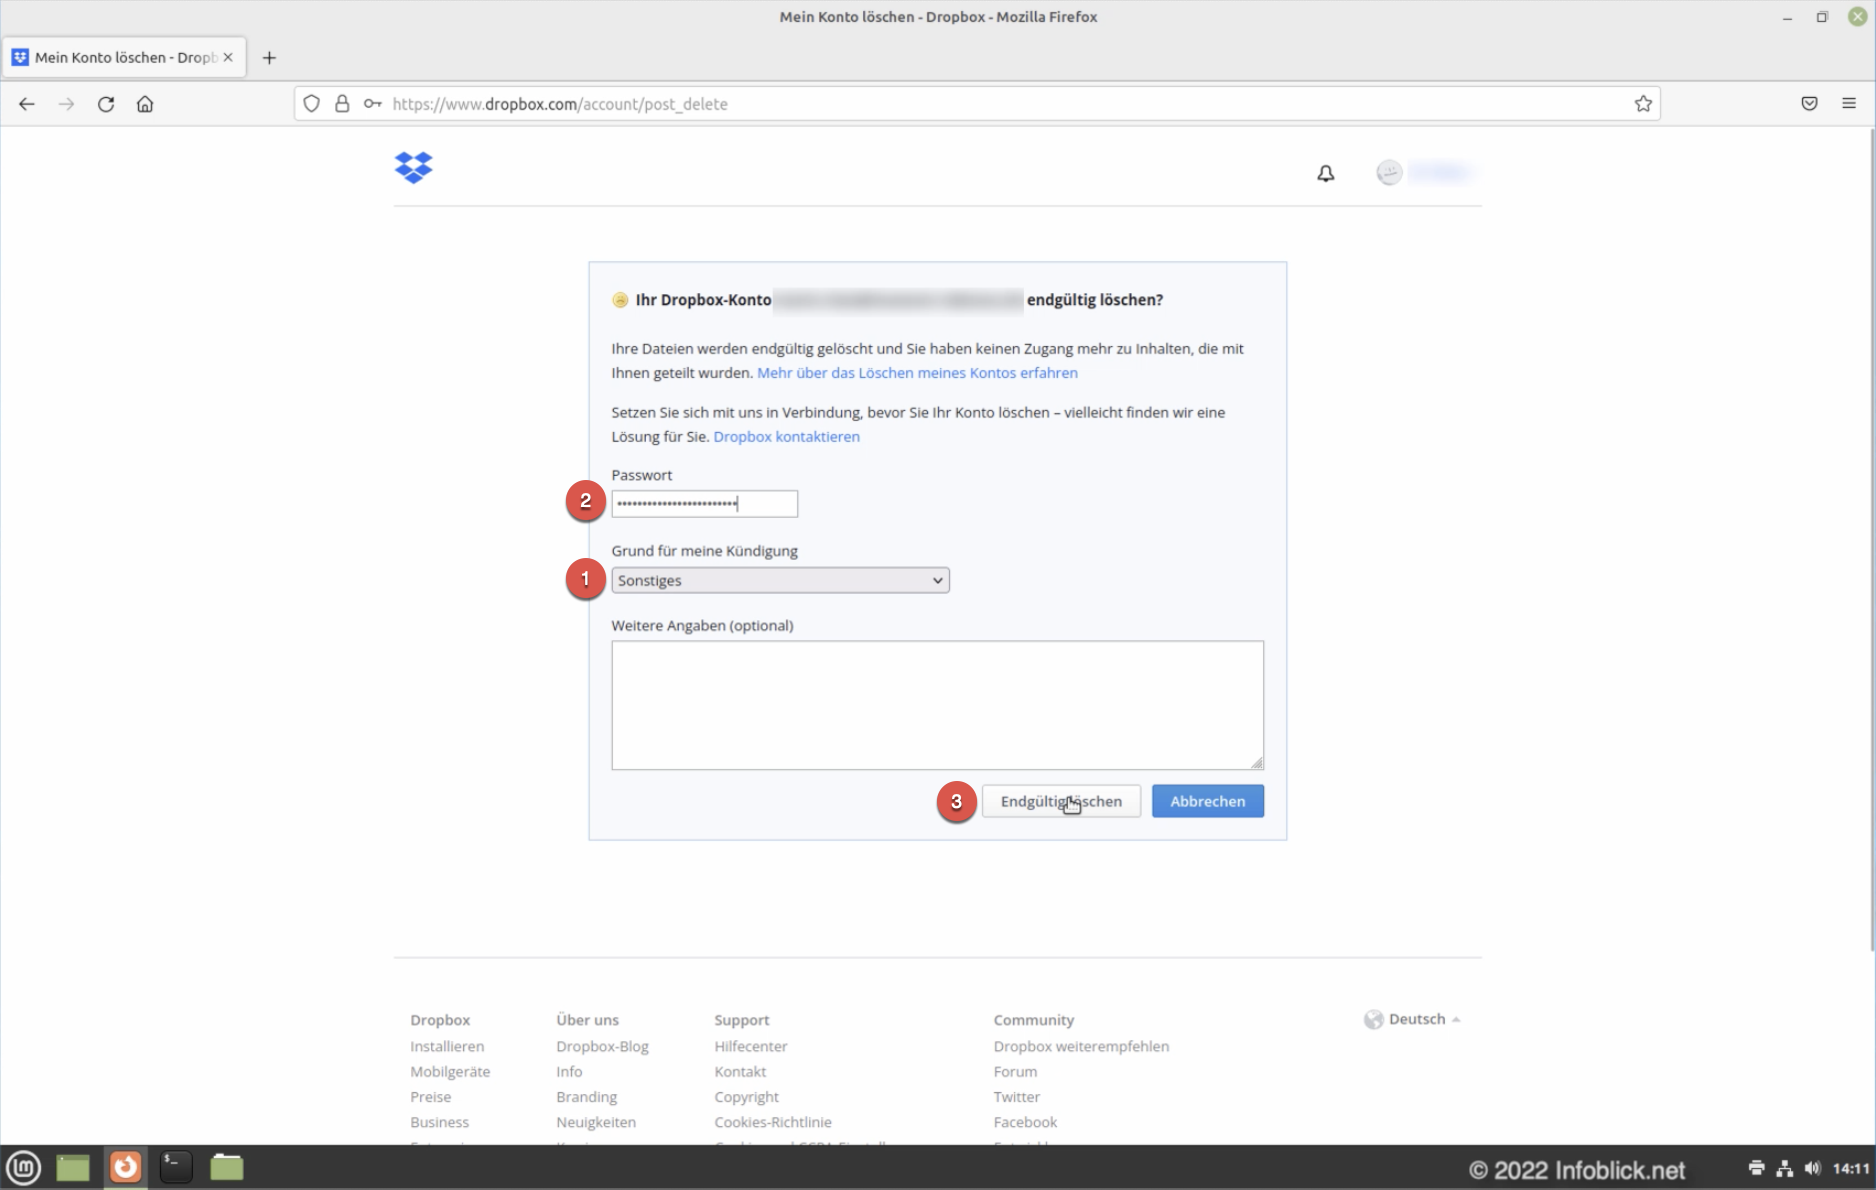Viewport: 1876px width, 1190px height.
Task: Reload the current page
Action: point(106,104)
